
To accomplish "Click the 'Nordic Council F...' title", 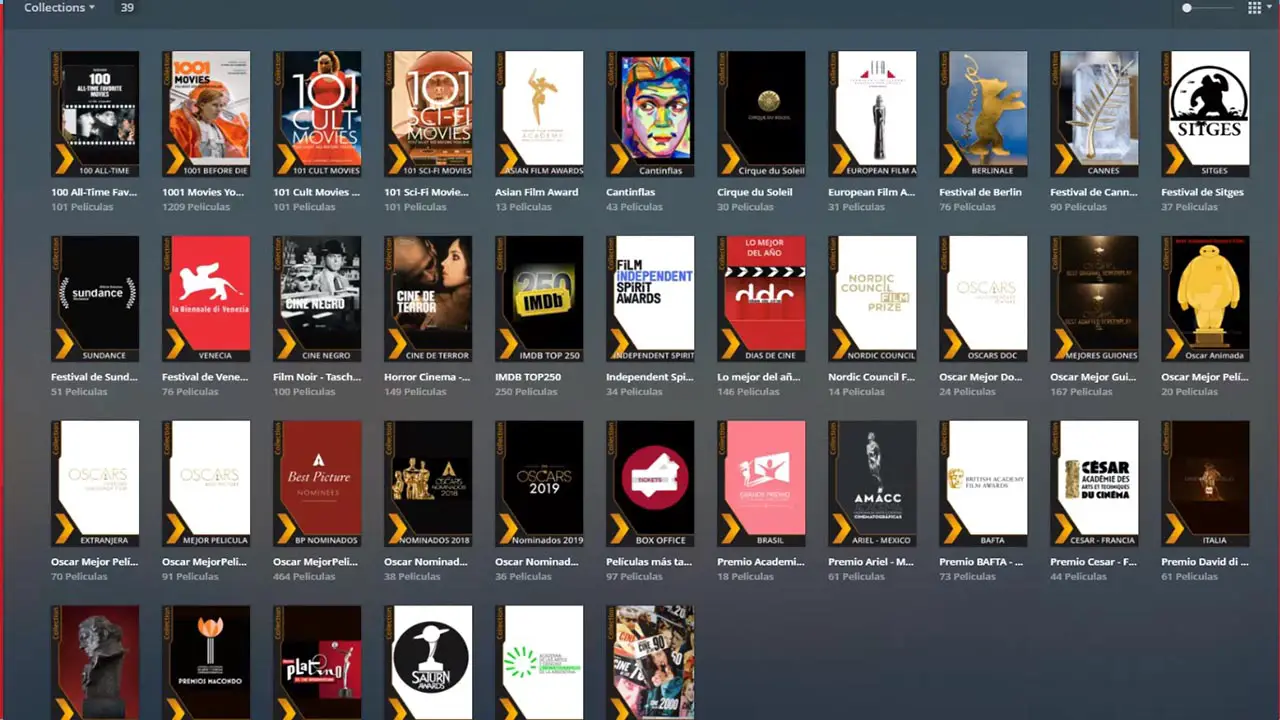I will click(x=871, y=377).
